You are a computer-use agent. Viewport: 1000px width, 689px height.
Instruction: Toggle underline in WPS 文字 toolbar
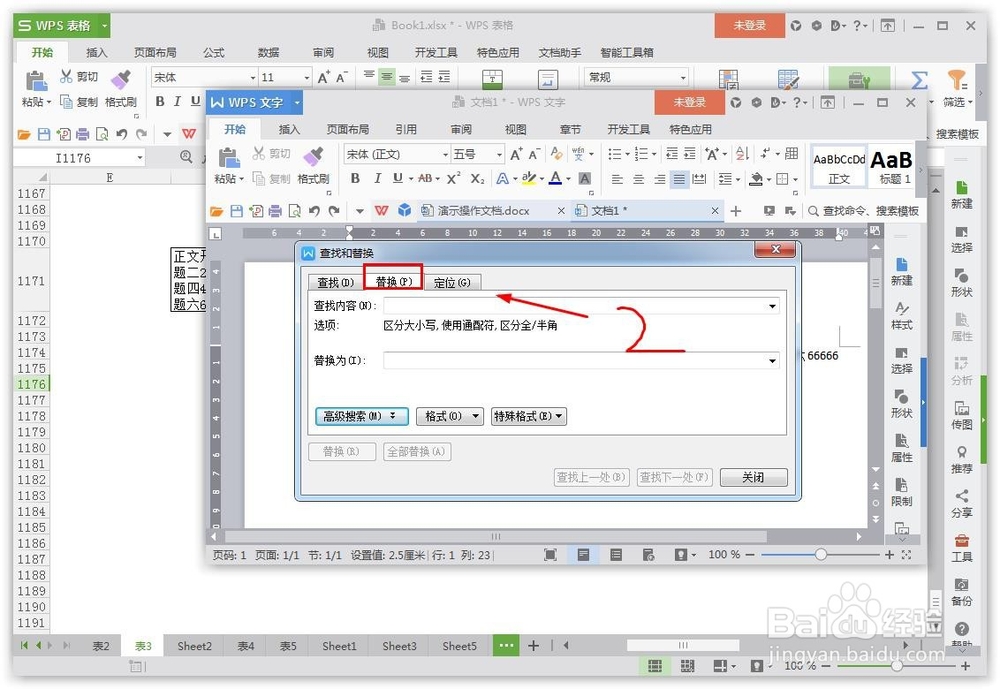398,179
